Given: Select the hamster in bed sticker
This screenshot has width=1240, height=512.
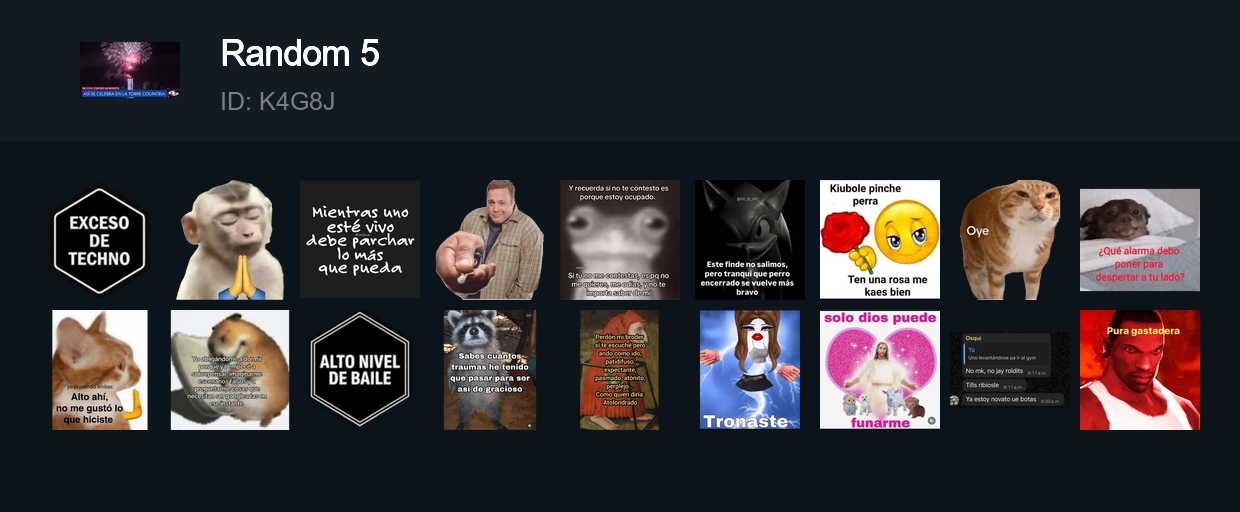Looking at the screenshot, I should (x=230, y=370).
